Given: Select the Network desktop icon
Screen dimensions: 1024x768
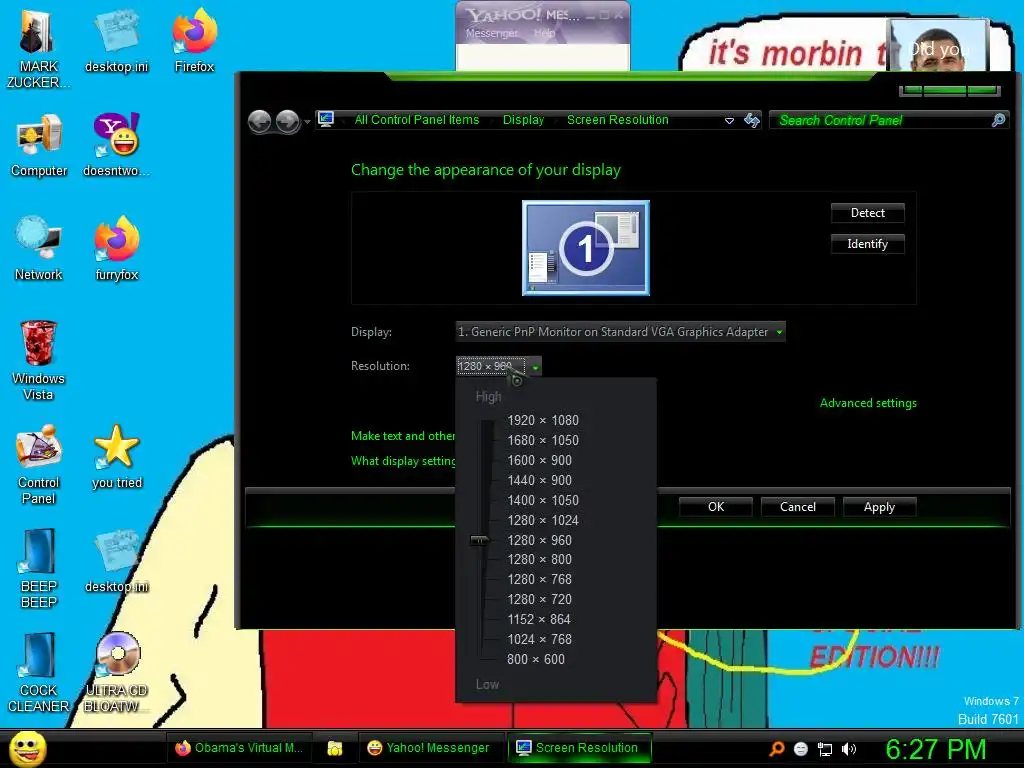Looking at the screenshot, I should [x=39, y=249].
